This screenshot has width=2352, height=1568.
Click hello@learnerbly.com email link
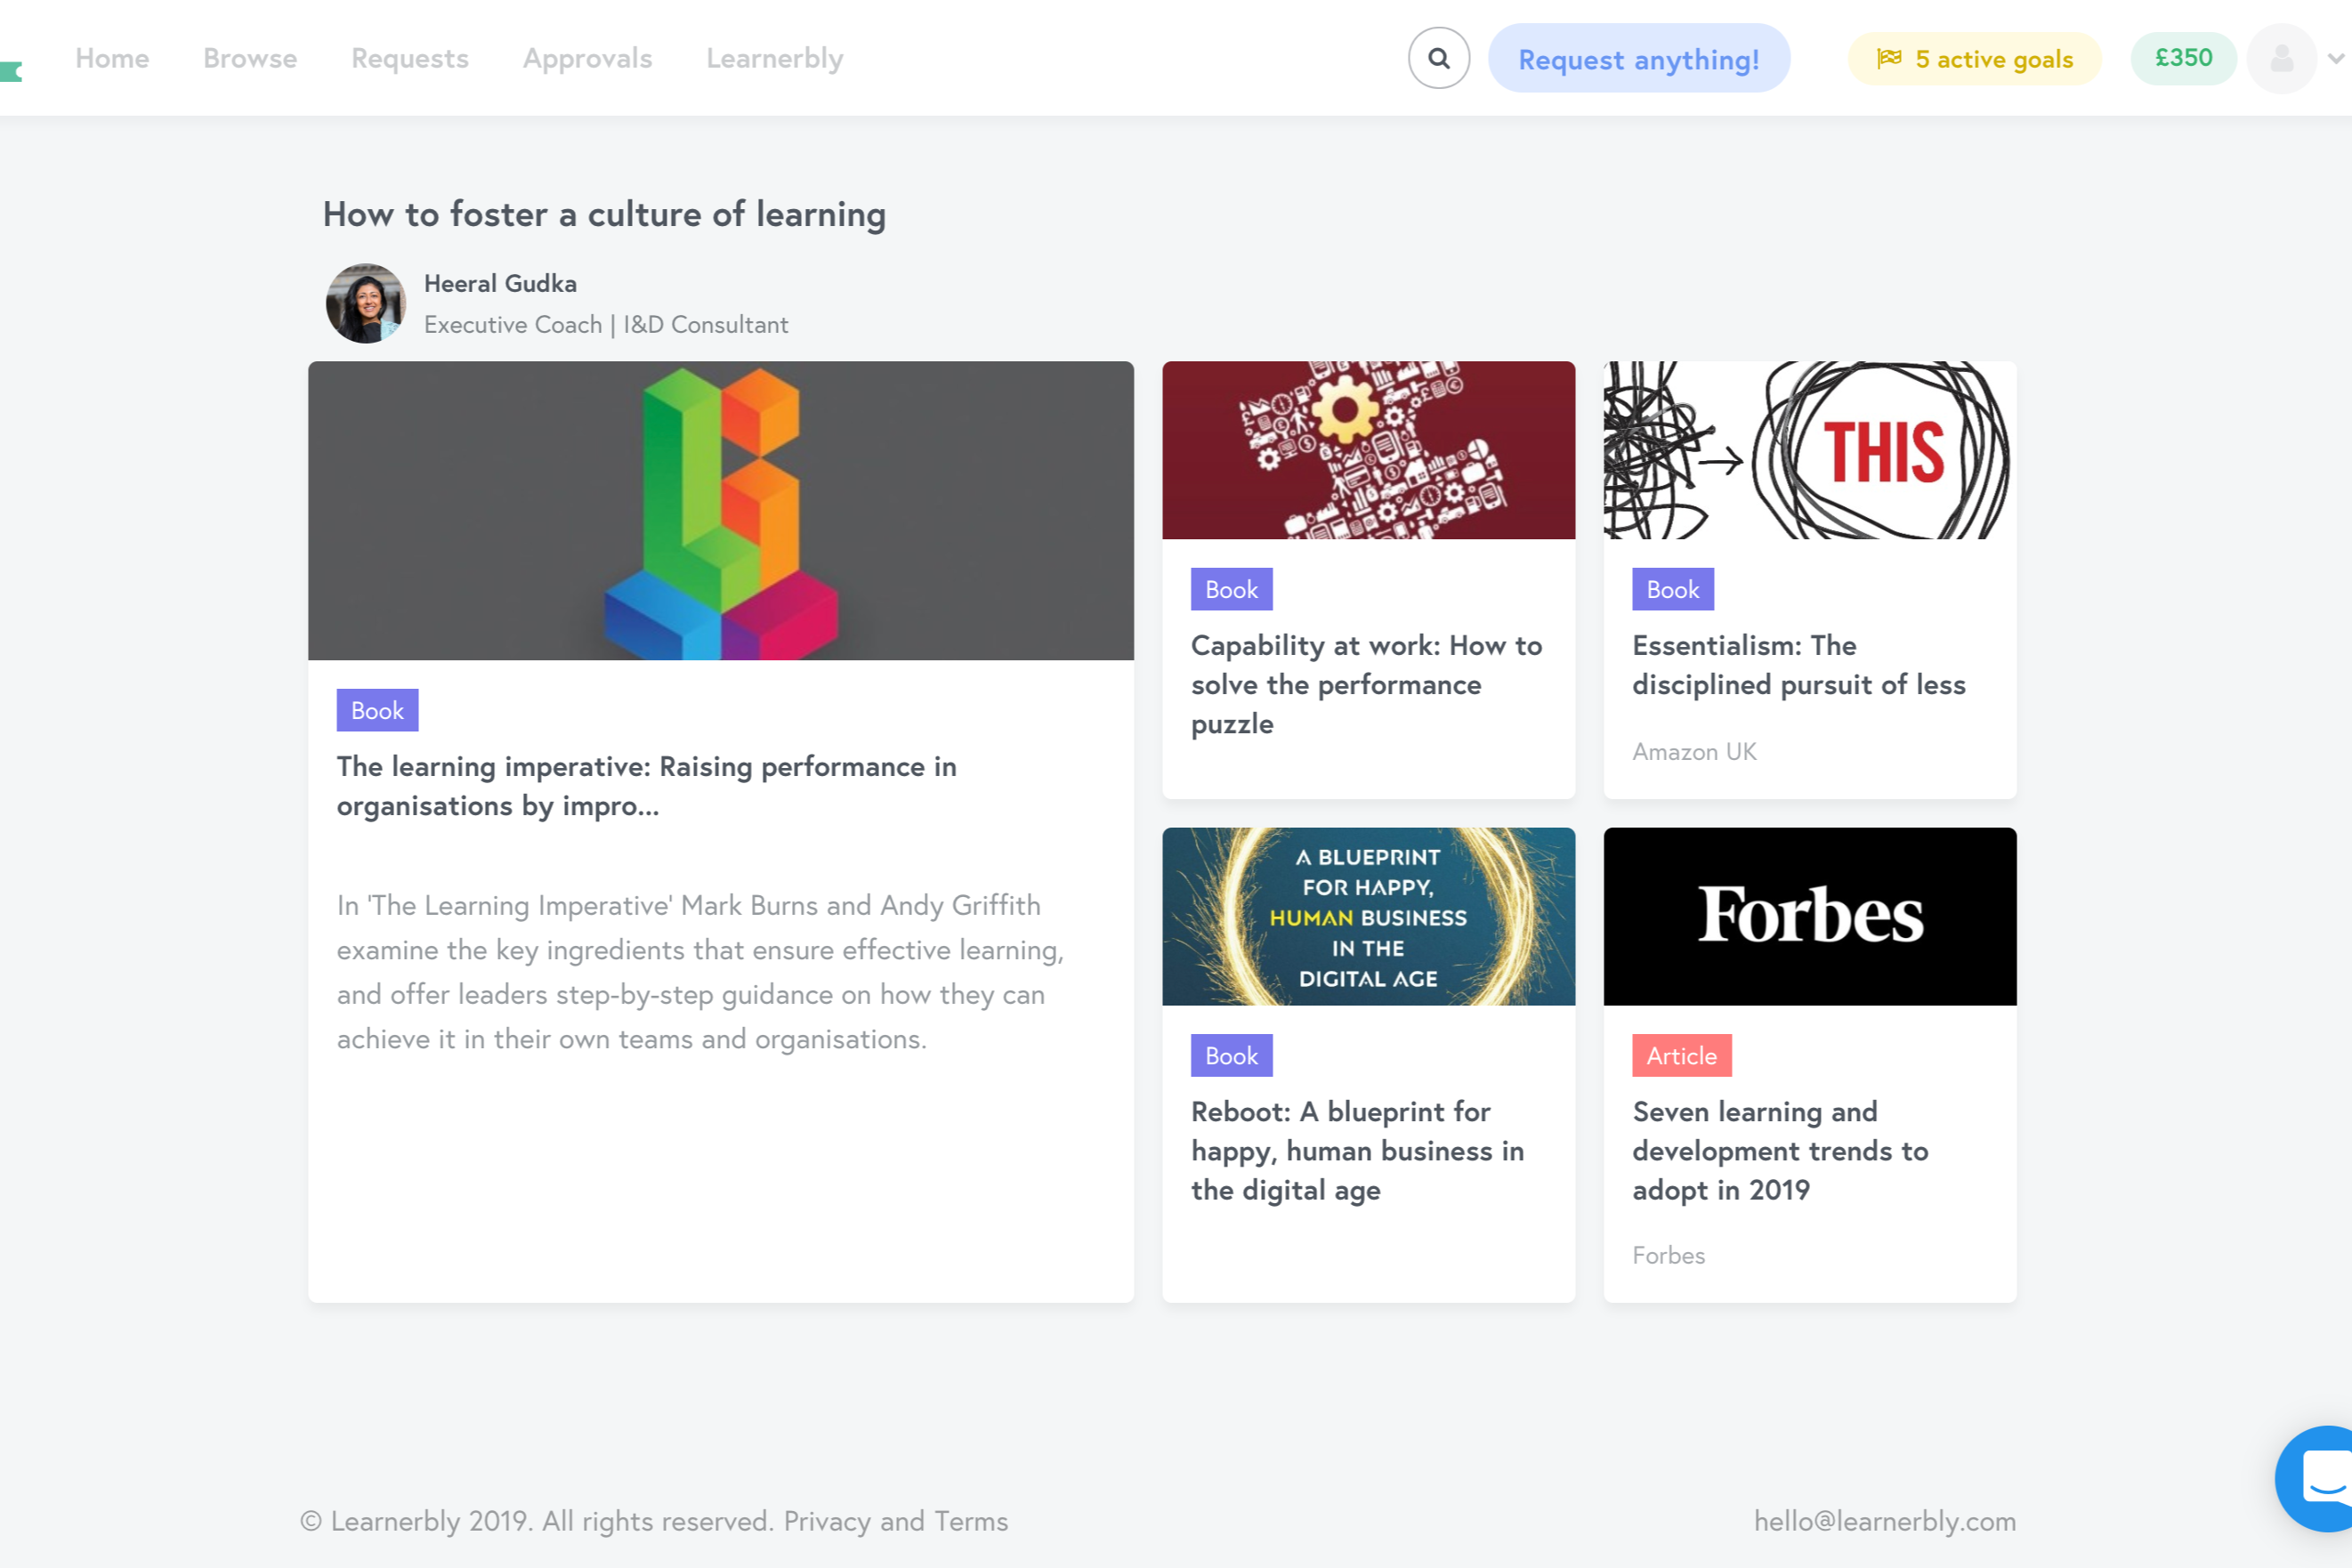point(1885,1521)
